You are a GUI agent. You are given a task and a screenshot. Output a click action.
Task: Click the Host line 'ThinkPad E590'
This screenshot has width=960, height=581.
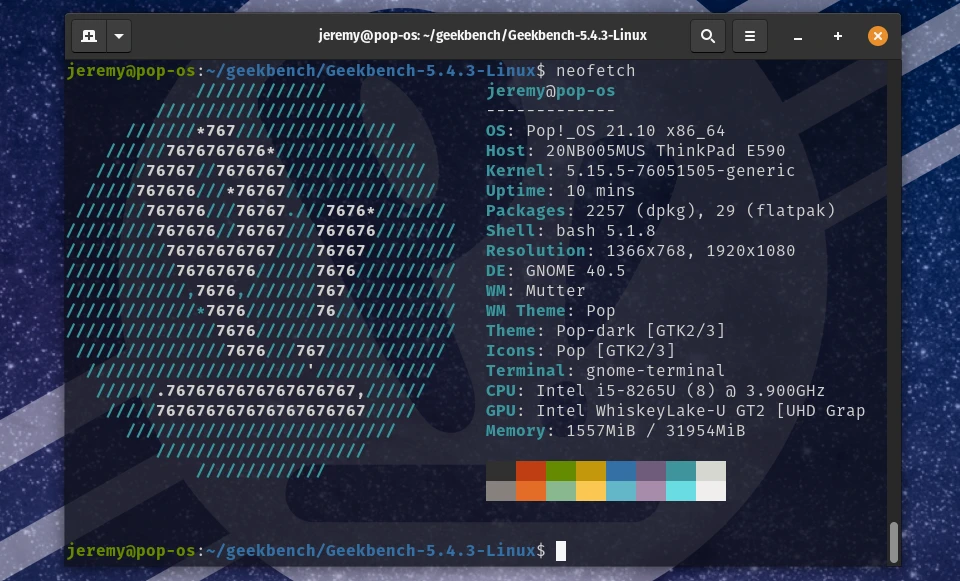(720, 151)
